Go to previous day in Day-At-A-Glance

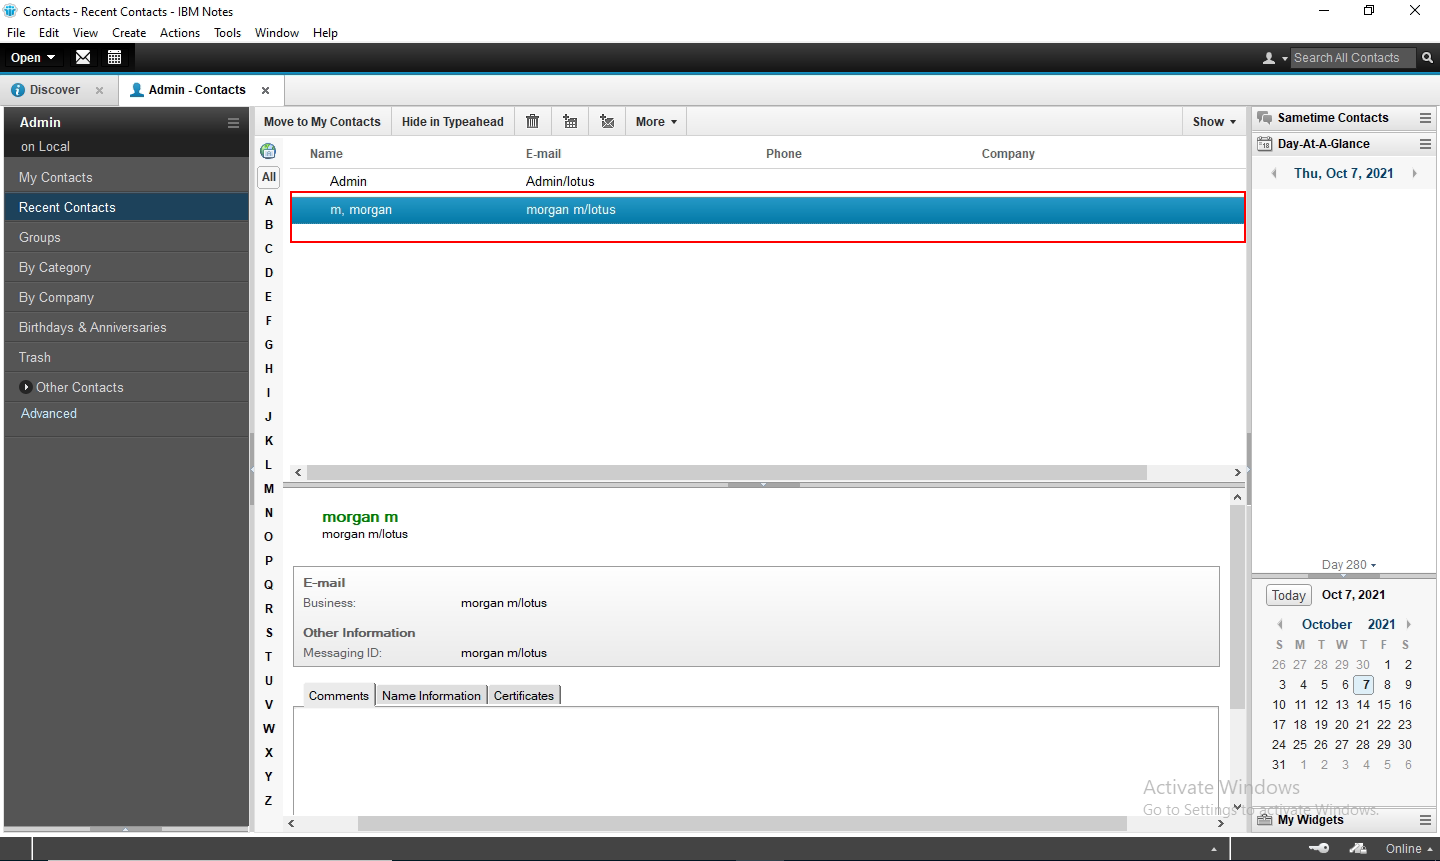pos(1273,174)
